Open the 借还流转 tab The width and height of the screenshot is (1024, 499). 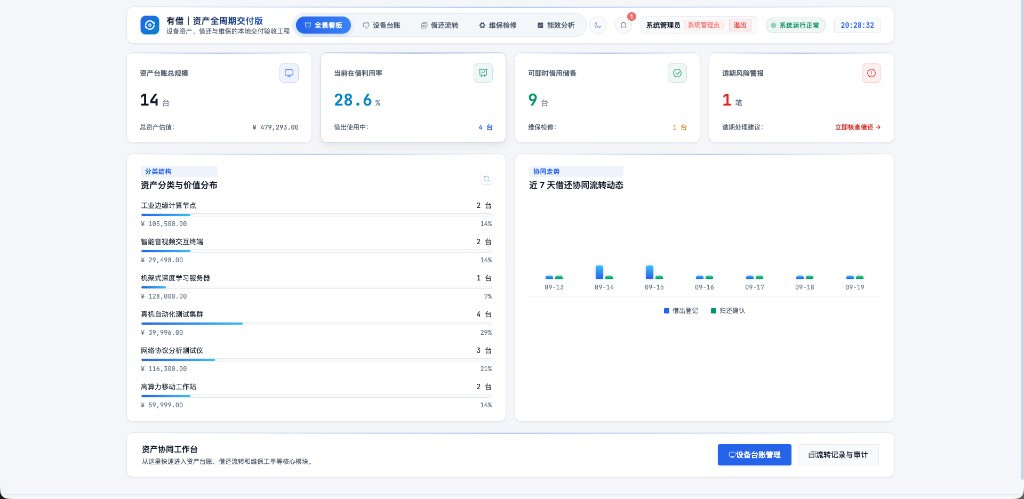point(440,25)
